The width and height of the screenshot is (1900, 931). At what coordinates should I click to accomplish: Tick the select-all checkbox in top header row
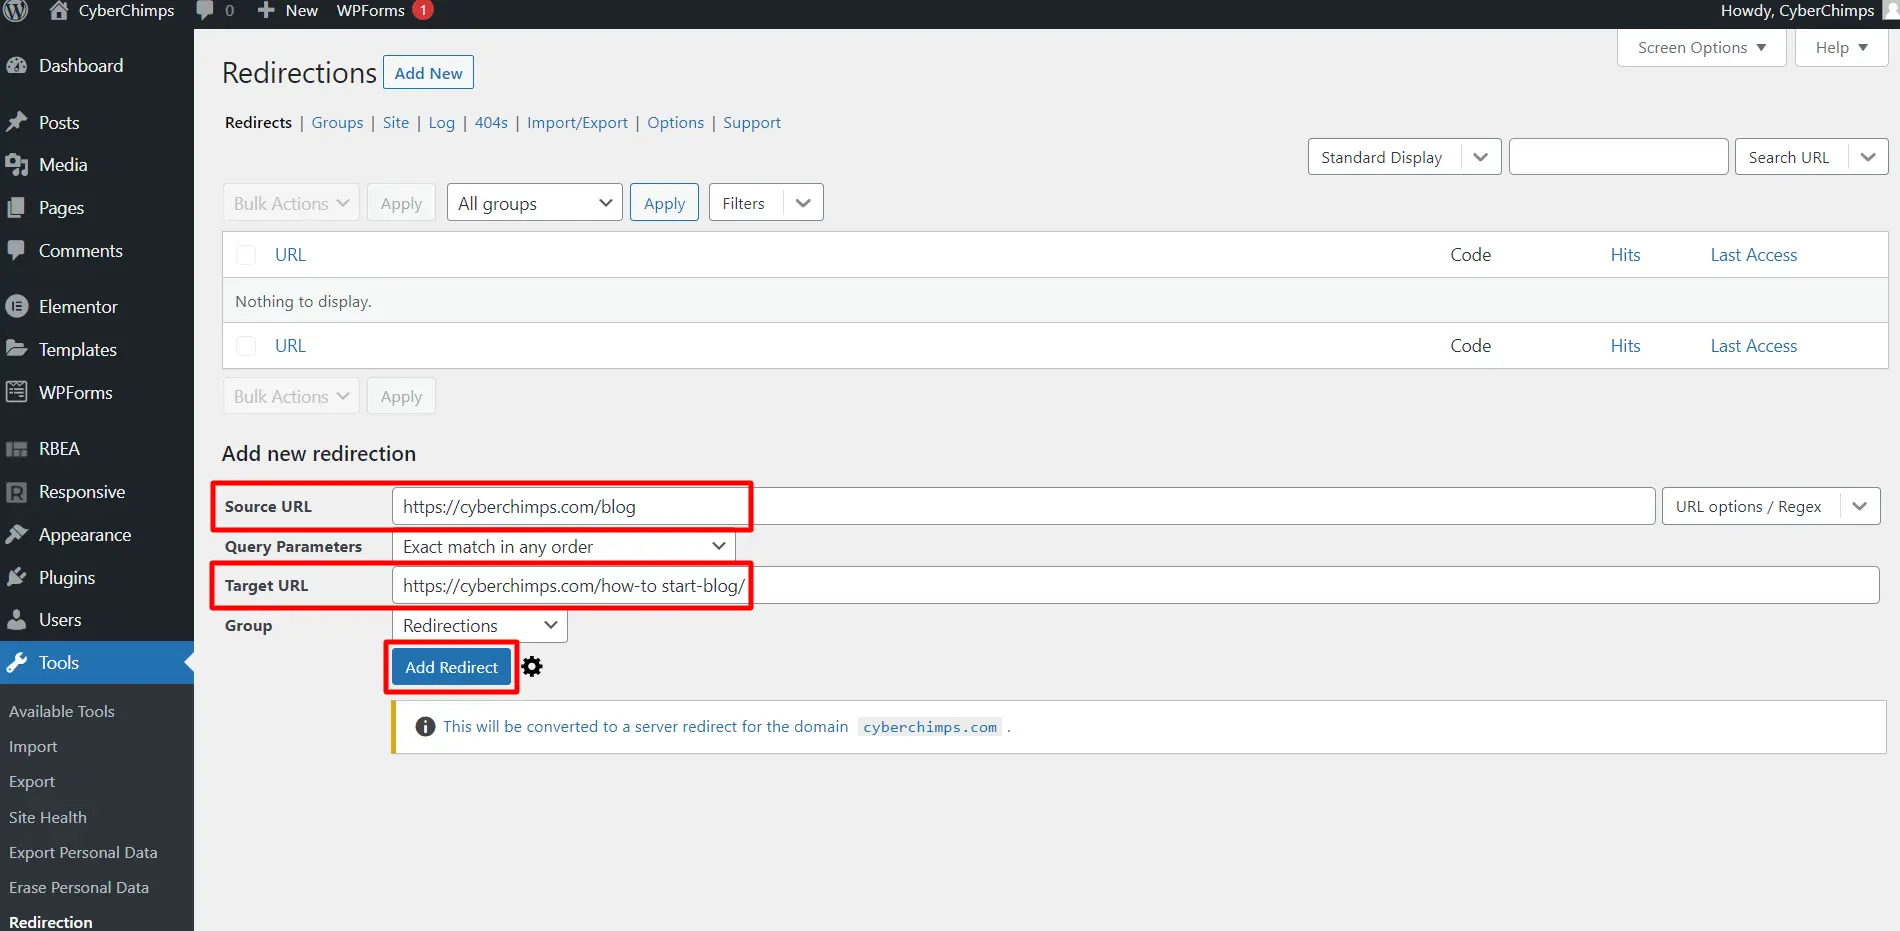pos(246,255)
